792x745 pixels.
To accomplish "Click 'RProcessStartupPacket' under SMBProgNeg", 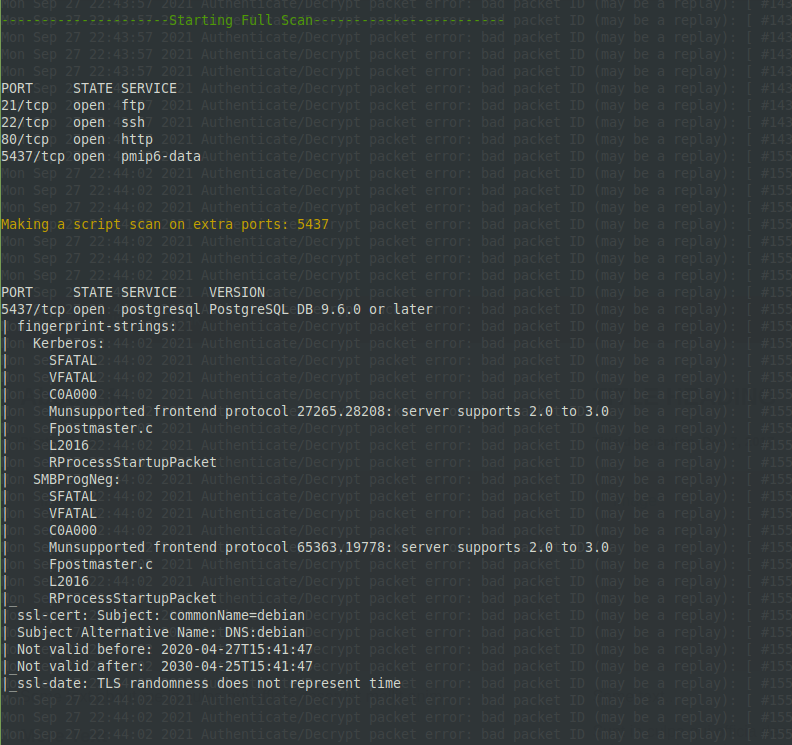I will (x=133, y=599).
